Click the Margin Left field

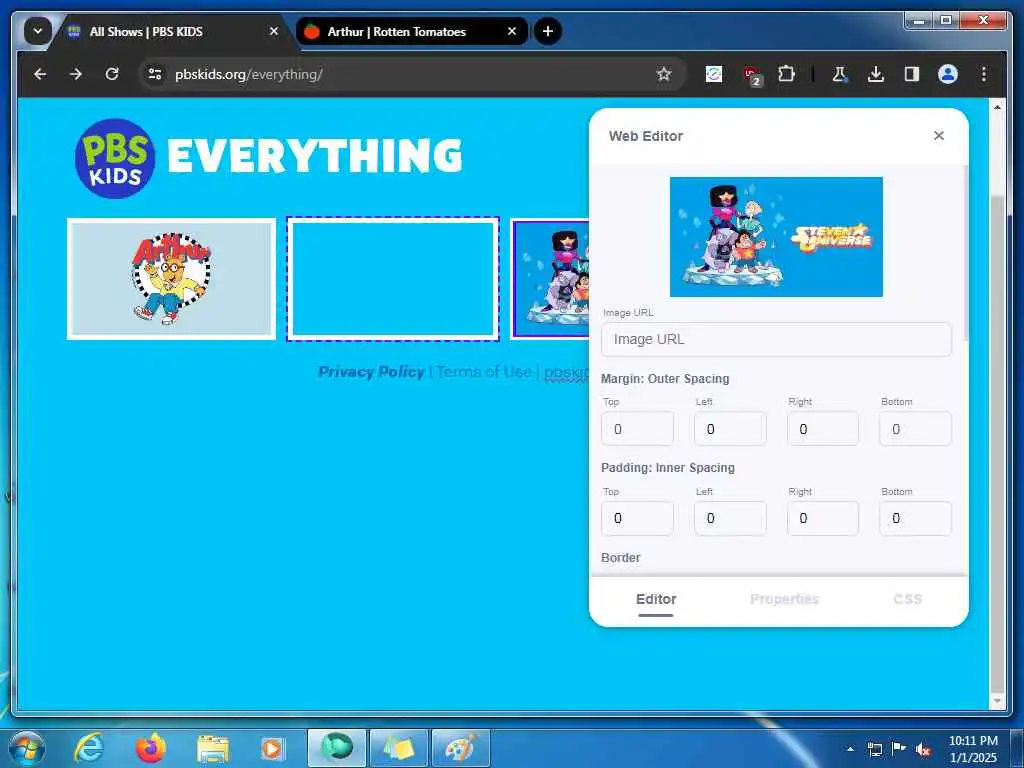[730, 429]
